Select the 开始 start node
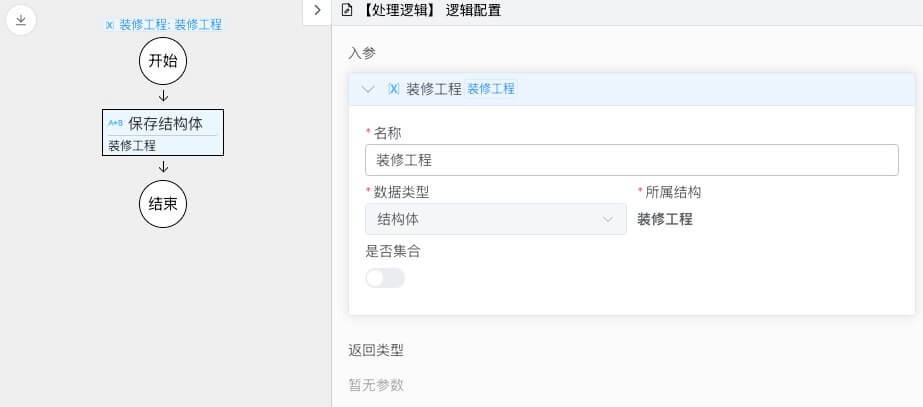The image size is (923, 407). tap(163, 61)
